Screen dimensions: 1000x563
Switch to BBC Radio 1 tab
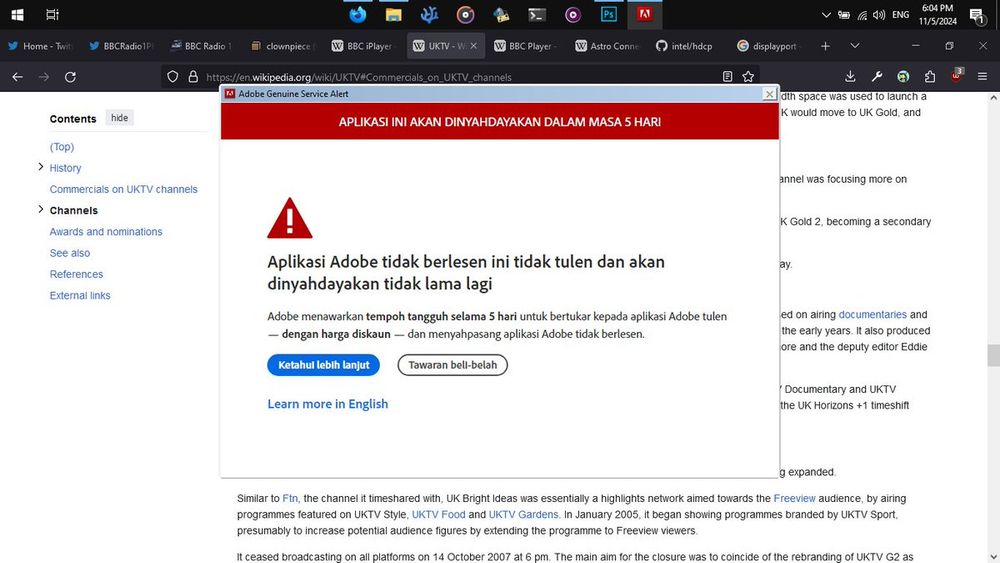[202, 46]
